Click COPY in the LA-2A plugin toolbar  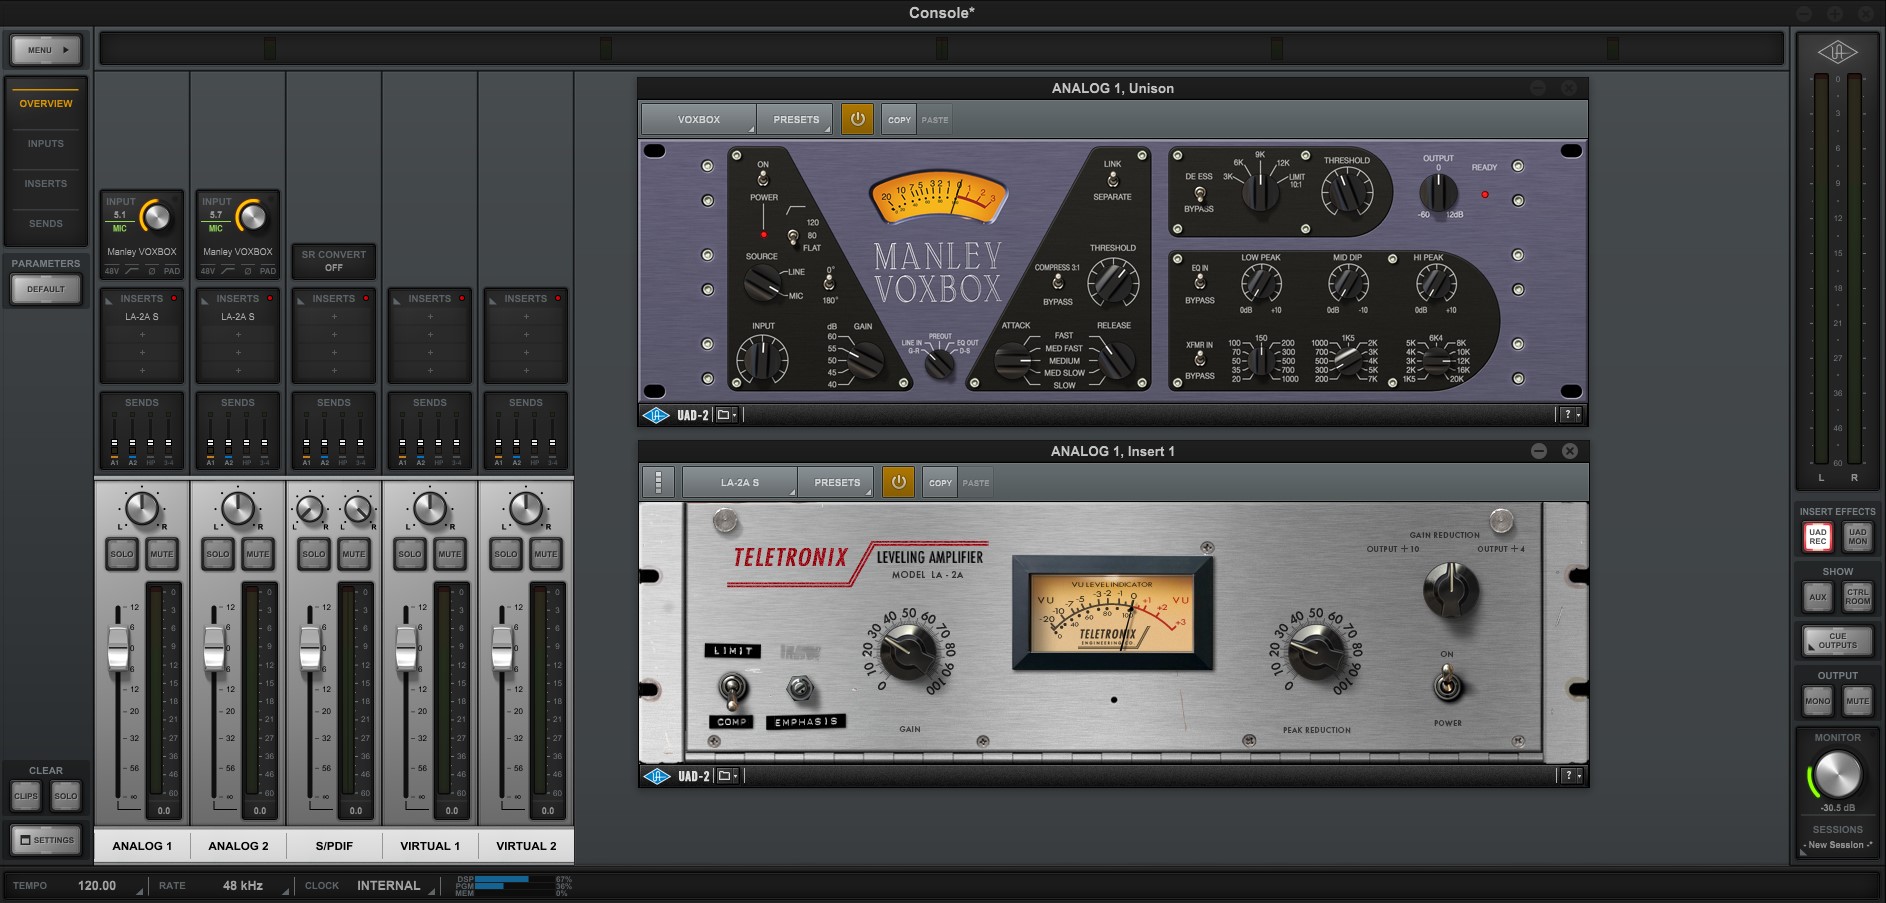coord(940,483)
